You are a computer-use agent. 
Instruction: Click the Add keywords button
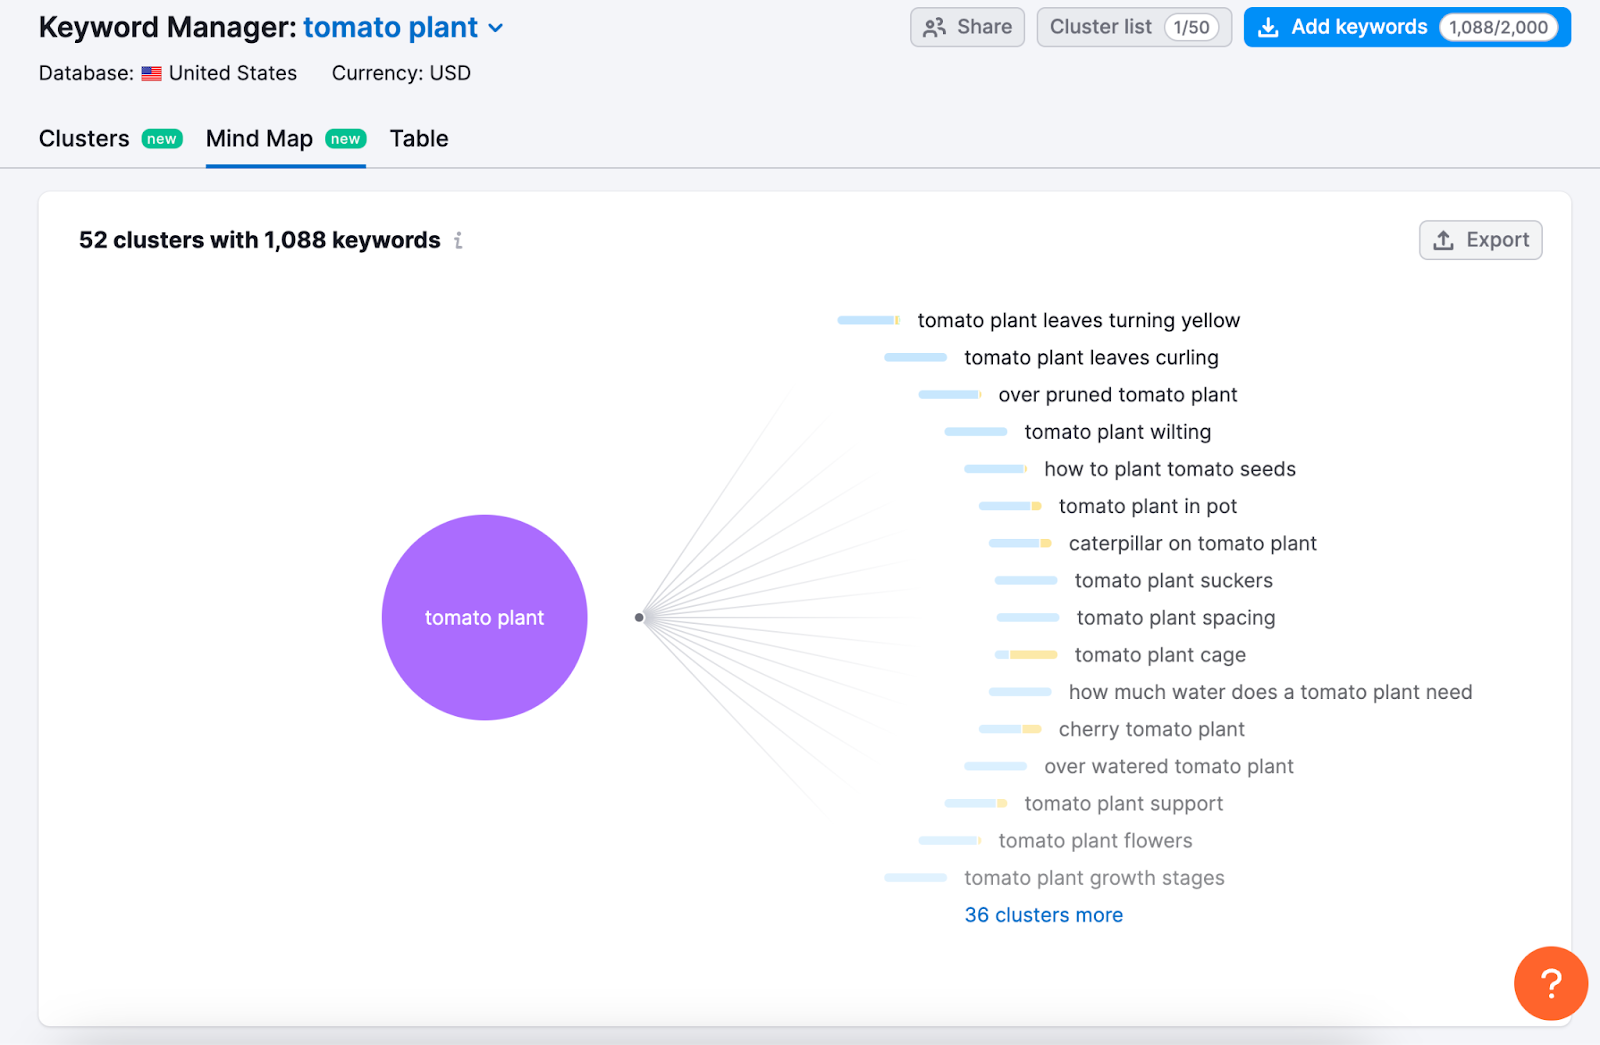(x=1407, y=27)
